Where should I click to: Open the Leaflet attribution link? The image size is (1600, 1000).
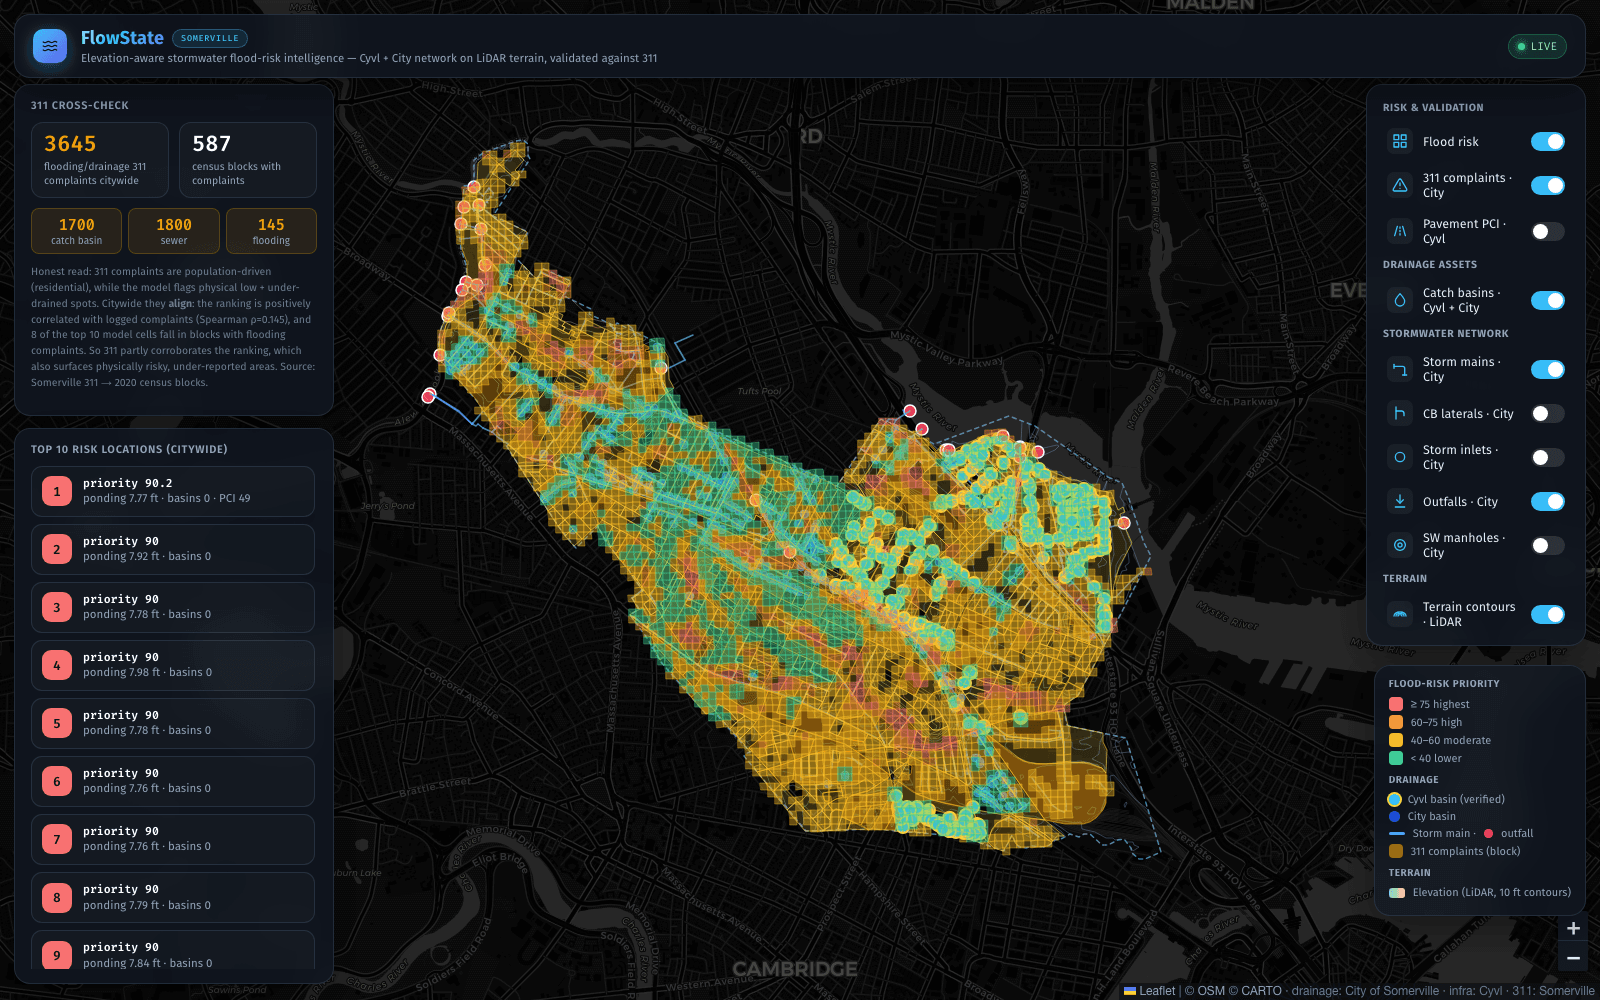pyautogui.click(x=1150, y=991)
